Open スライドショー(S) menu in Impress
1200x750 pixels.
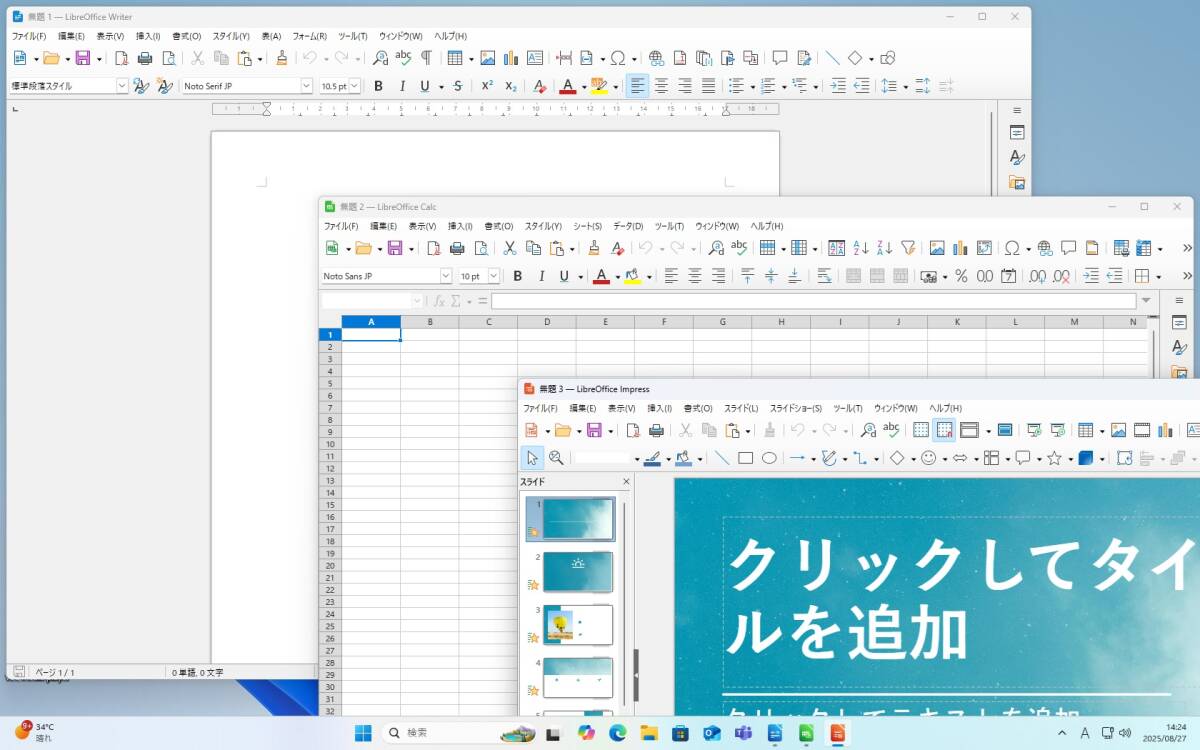[795, 408]
